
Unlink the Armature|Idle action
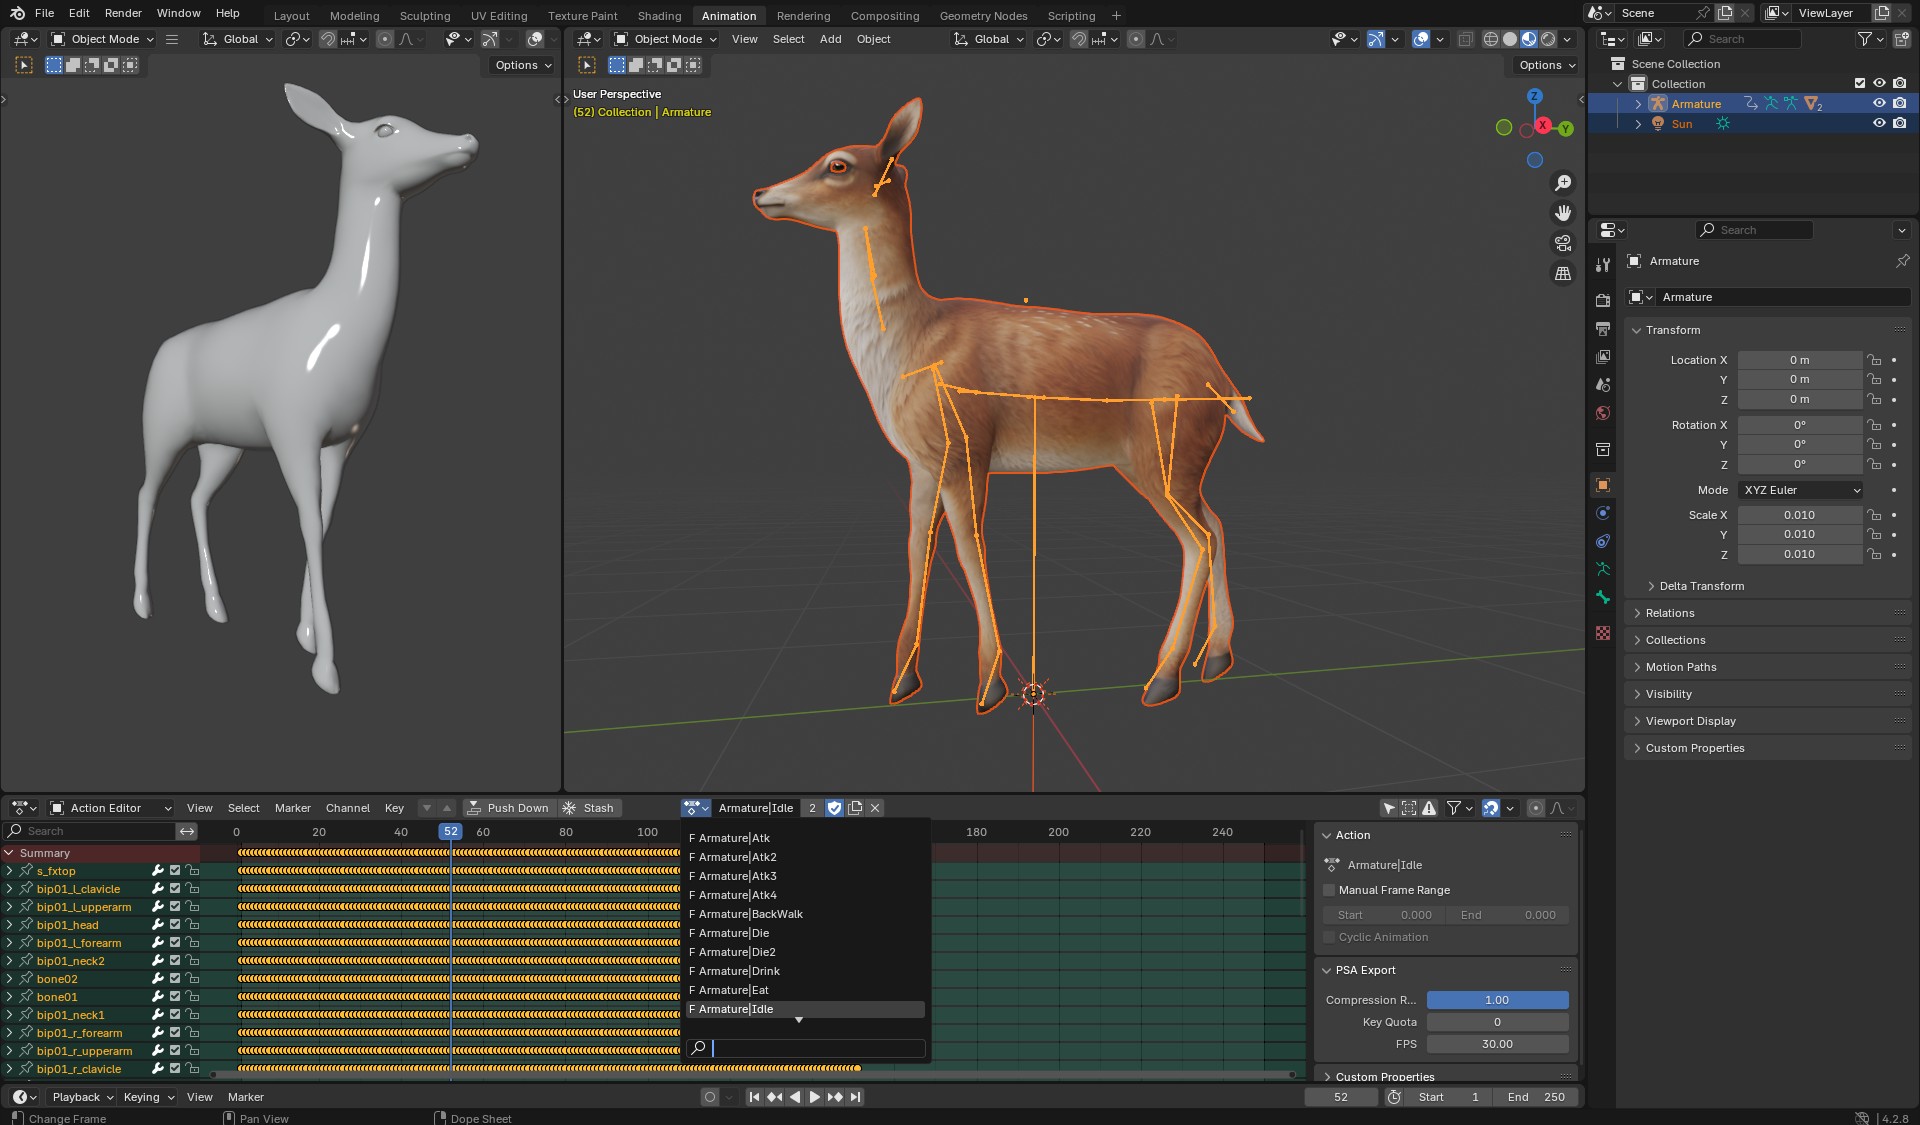[x=875, y=808]
